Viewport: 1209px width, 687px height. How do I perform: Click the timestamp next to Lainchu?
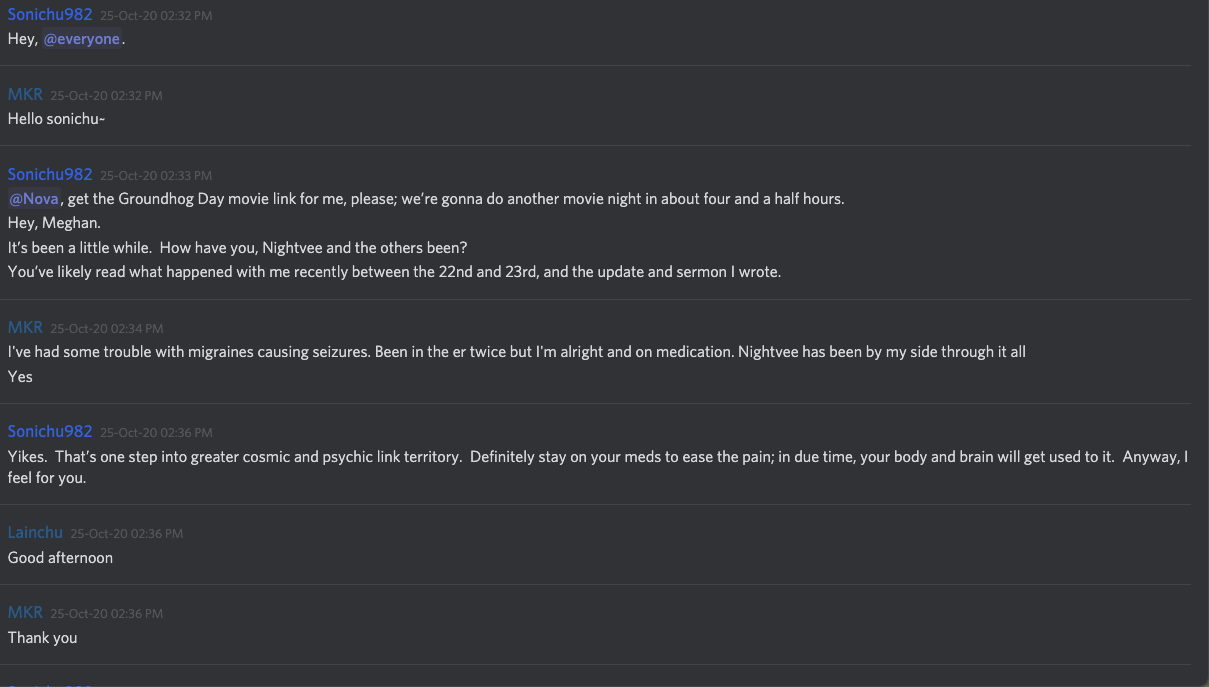126,534
